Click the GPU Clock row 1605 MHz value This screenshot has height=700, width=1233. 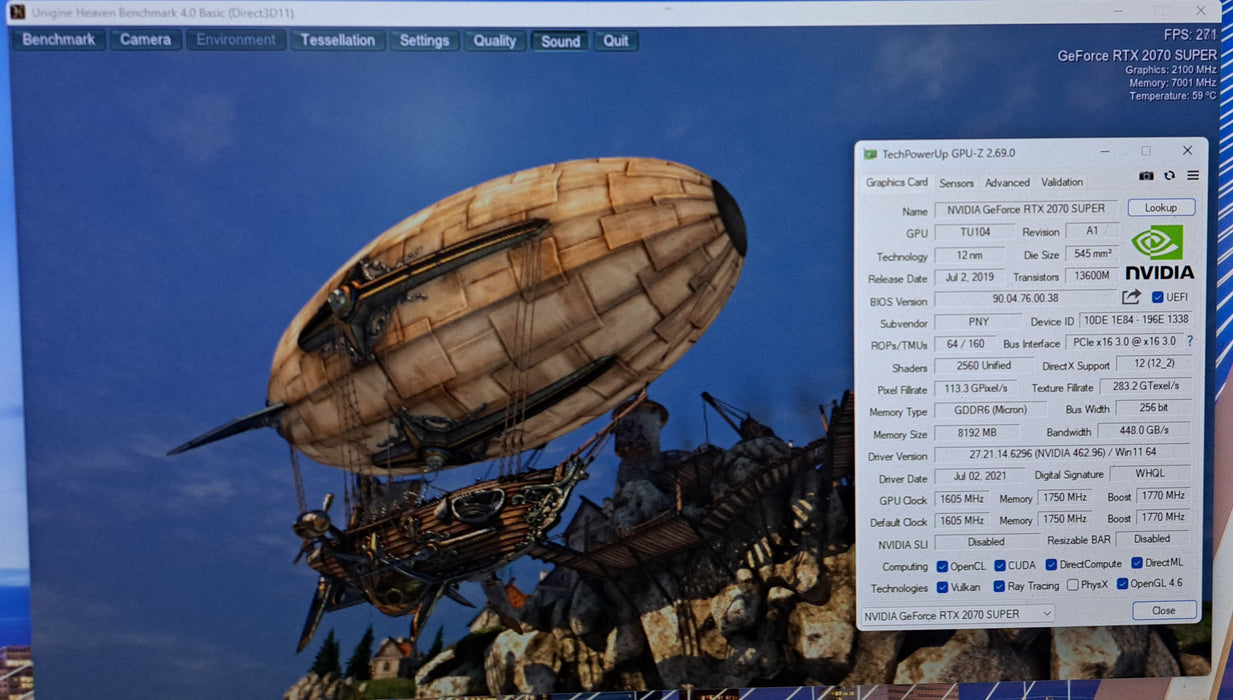[x=962, y=499]
